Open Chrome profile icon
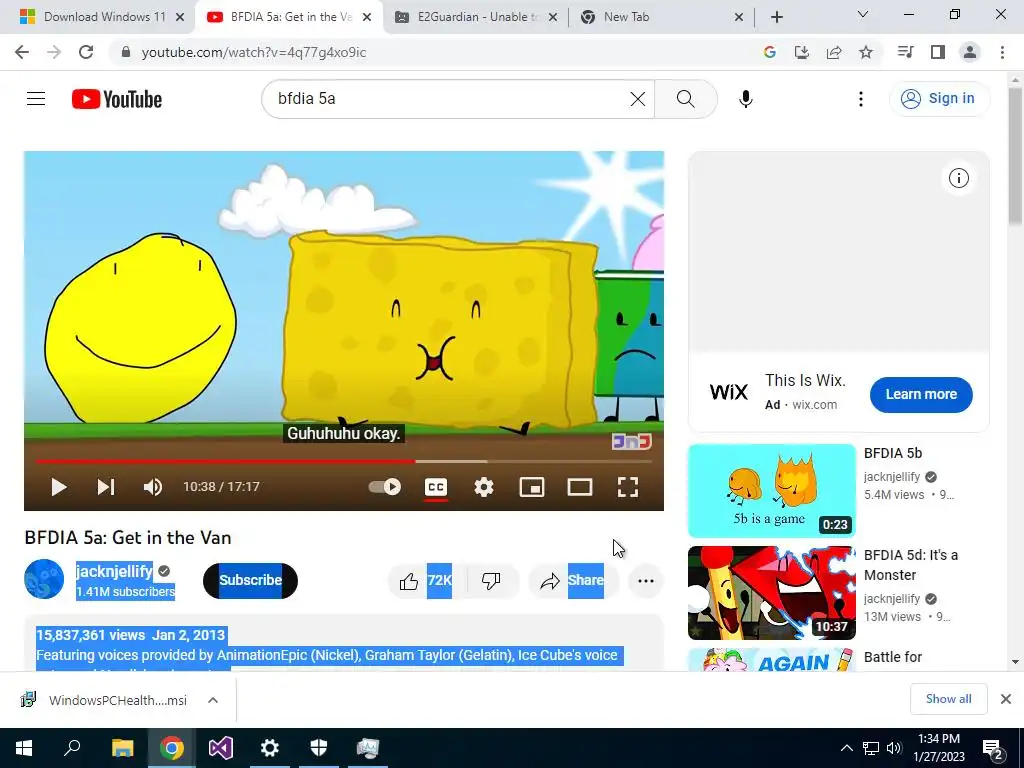 click(970, 52)
